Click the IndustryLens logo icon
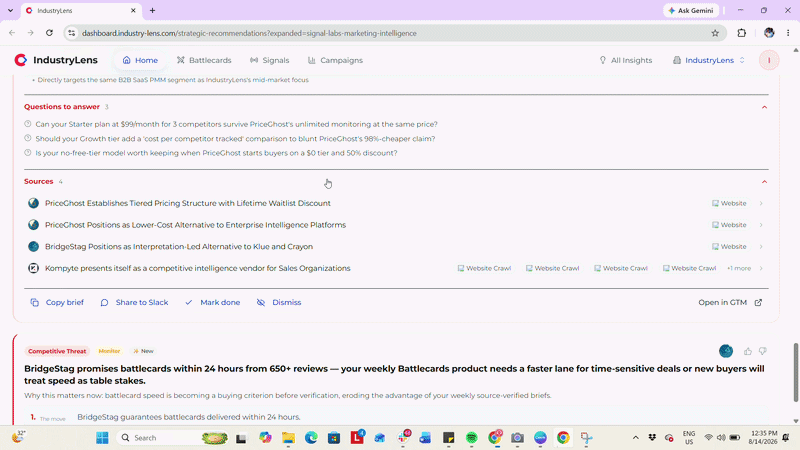Image resolution: width=800 pixels, height=450 pixels. click(x=20, y=60)
